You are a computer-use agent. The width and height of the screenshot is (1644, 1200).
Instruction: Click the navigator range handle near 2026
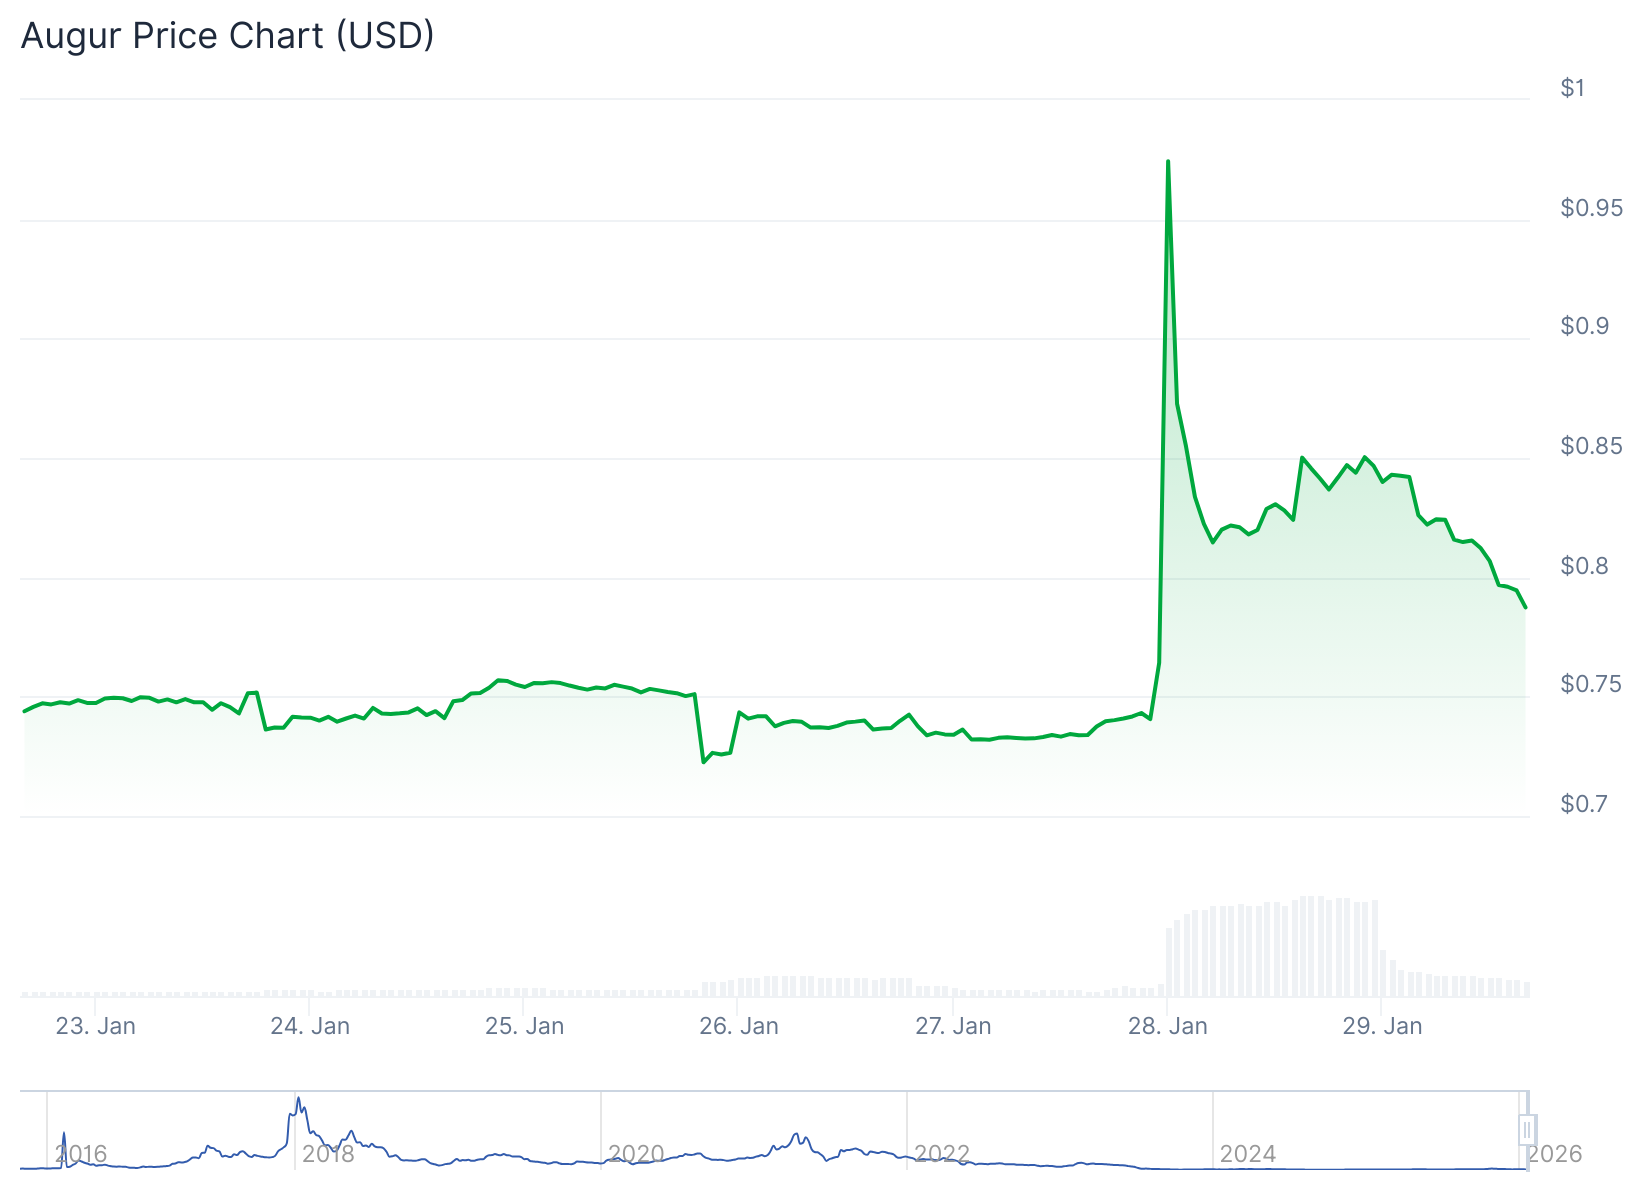(1526, 1130)
